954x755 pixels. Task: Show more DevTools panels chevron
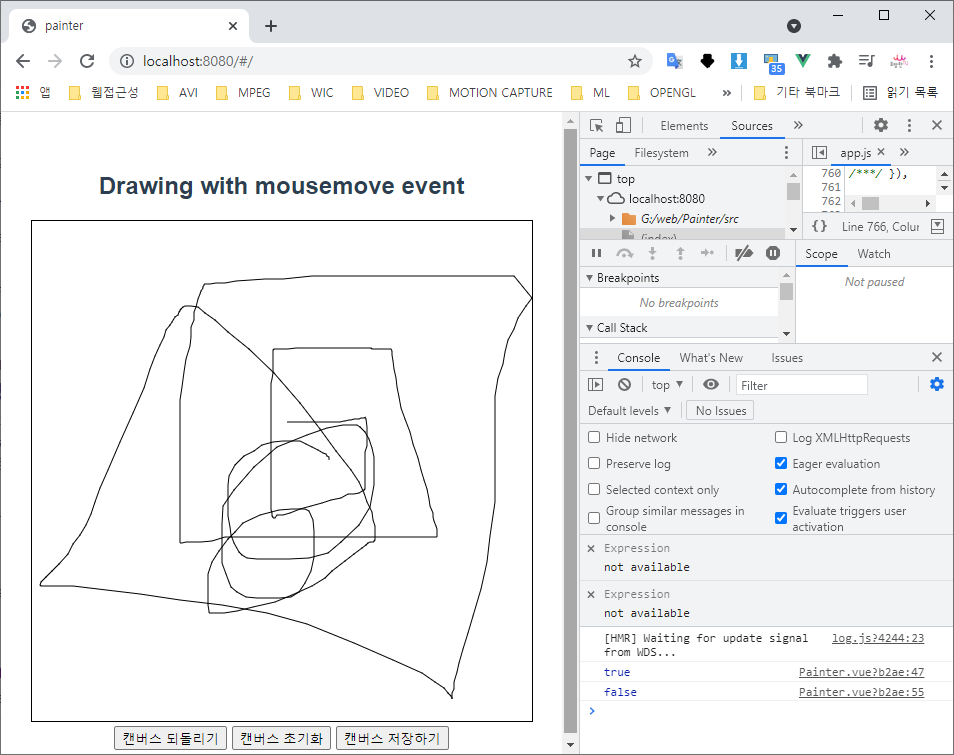798,125
